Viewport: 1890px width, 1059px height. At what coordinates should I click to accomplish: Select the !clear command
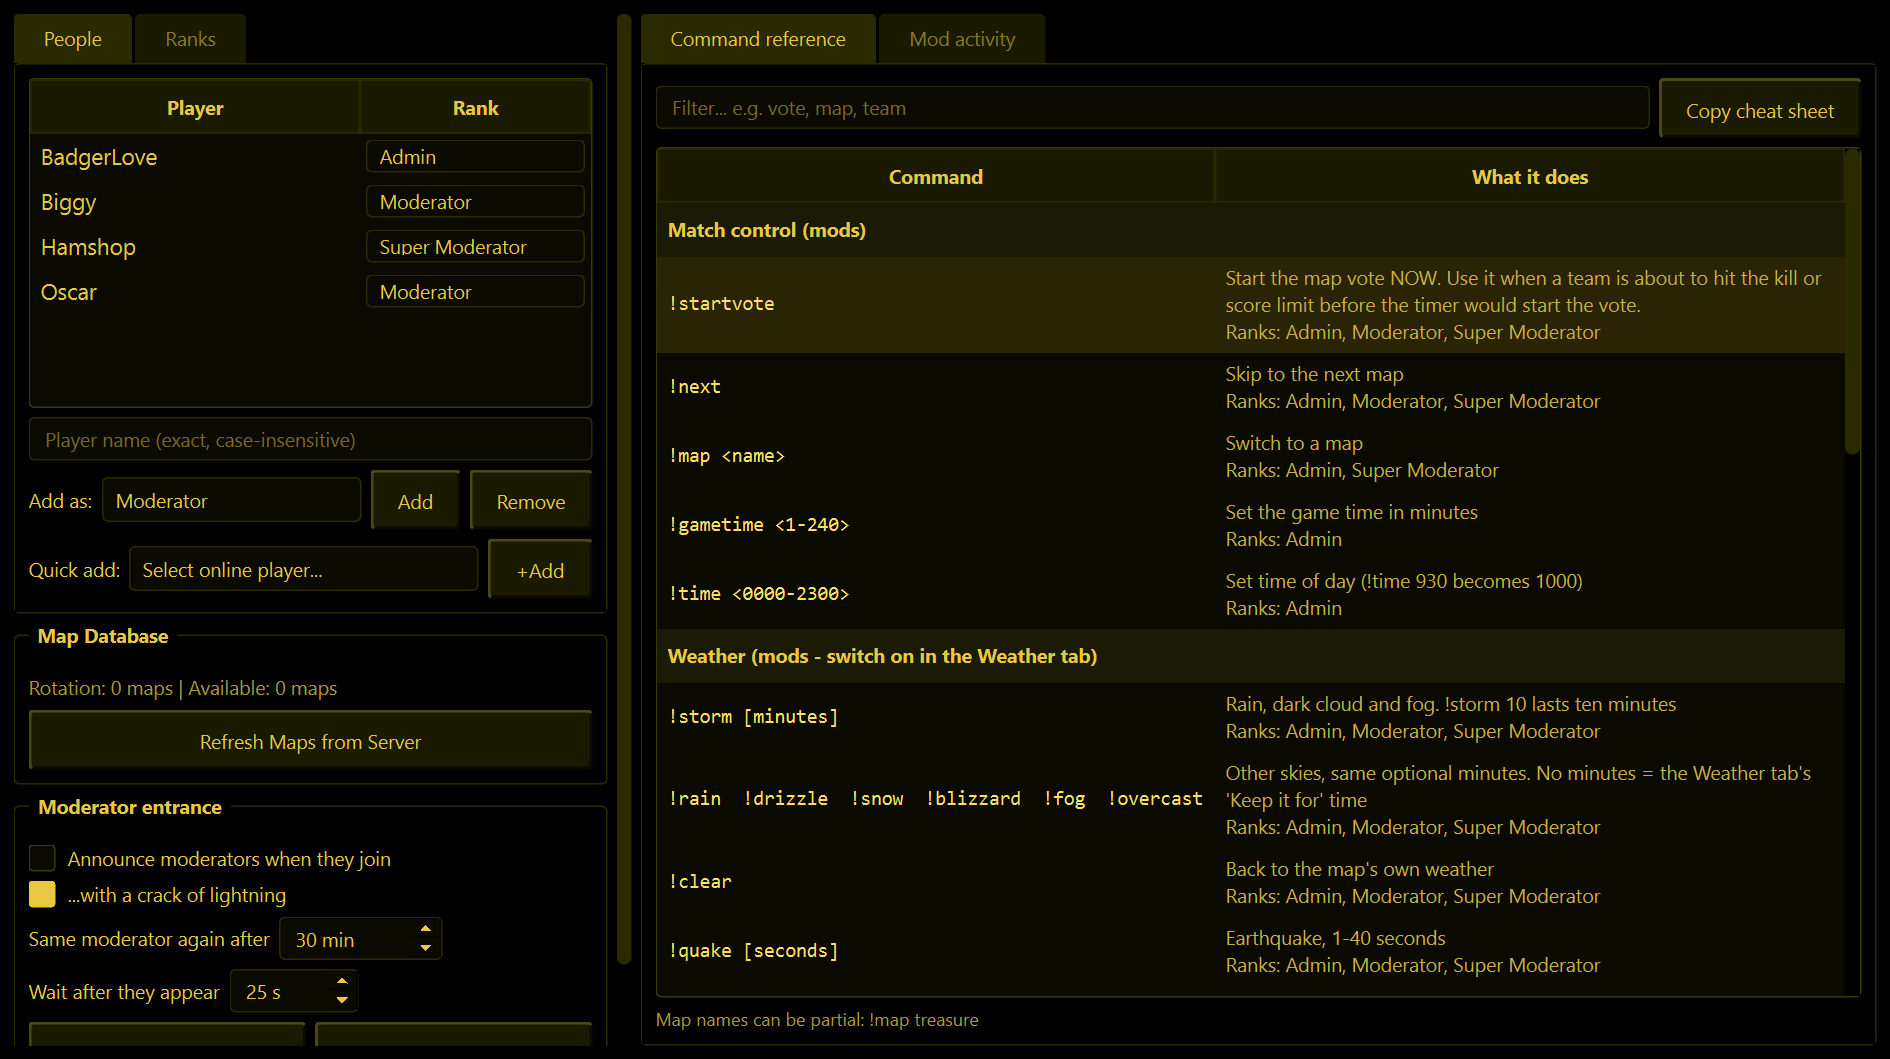pyautogui.click(x=700, y=882)
